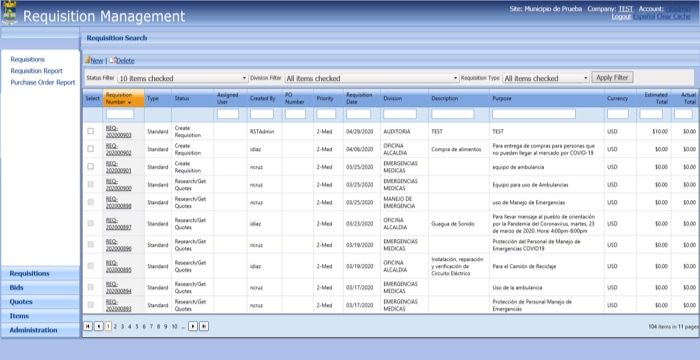
Task: Open the Status Filter dropdown
Action: (183, 78)
